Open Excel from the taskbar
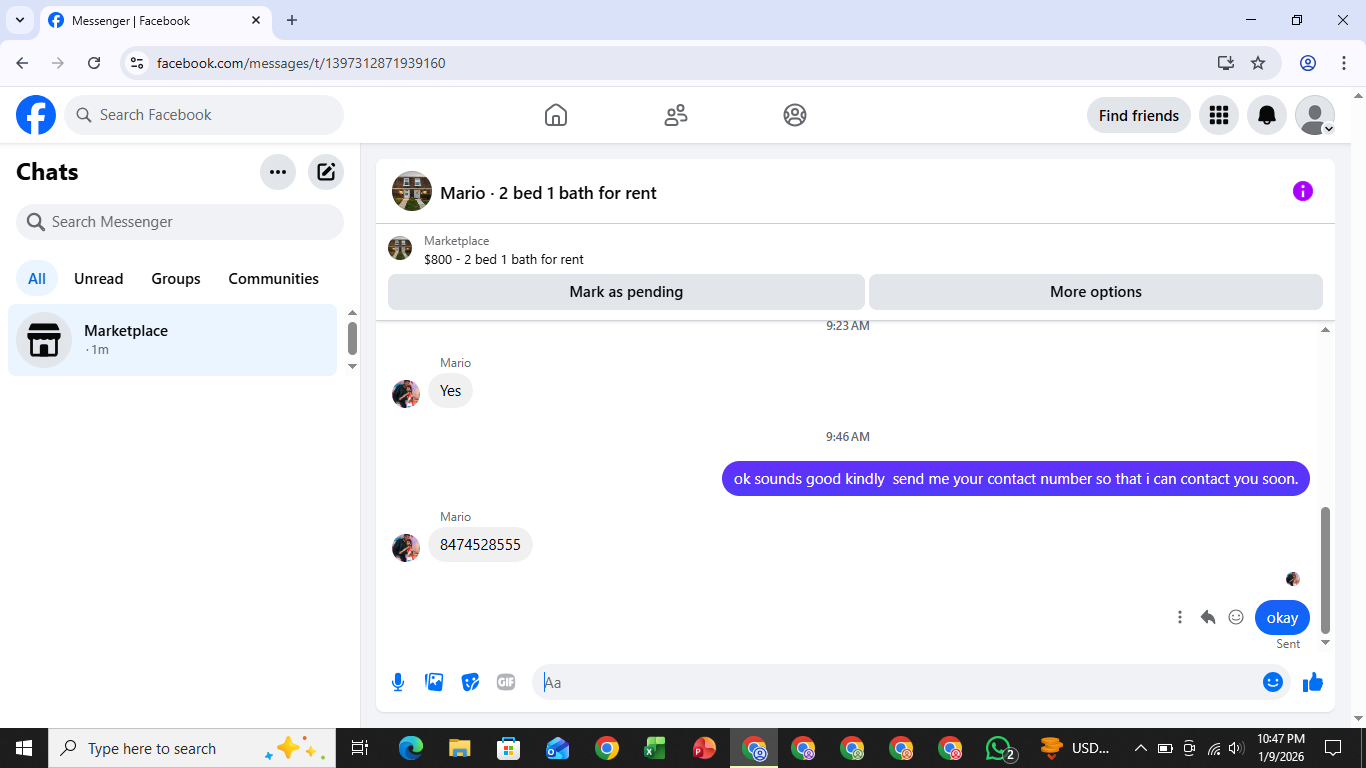This screenshot has width=1366, height=768. click(655, 748)
